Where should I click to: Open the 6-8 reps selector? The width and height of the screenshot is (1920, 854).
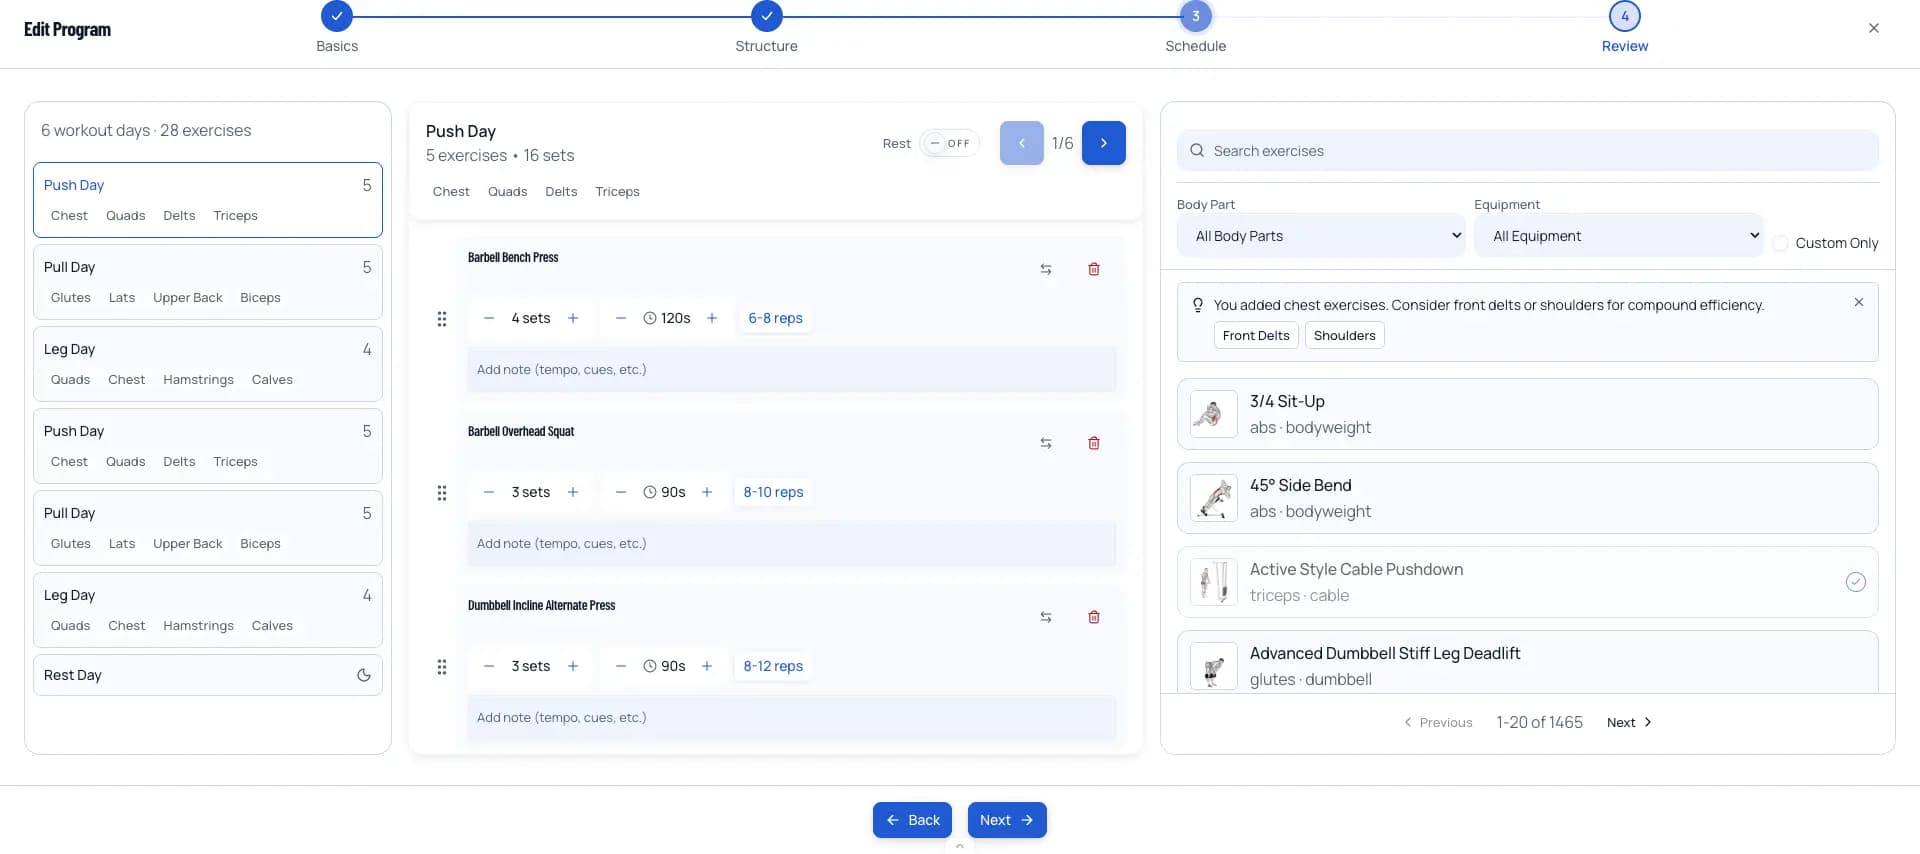(x=776, y=318)
